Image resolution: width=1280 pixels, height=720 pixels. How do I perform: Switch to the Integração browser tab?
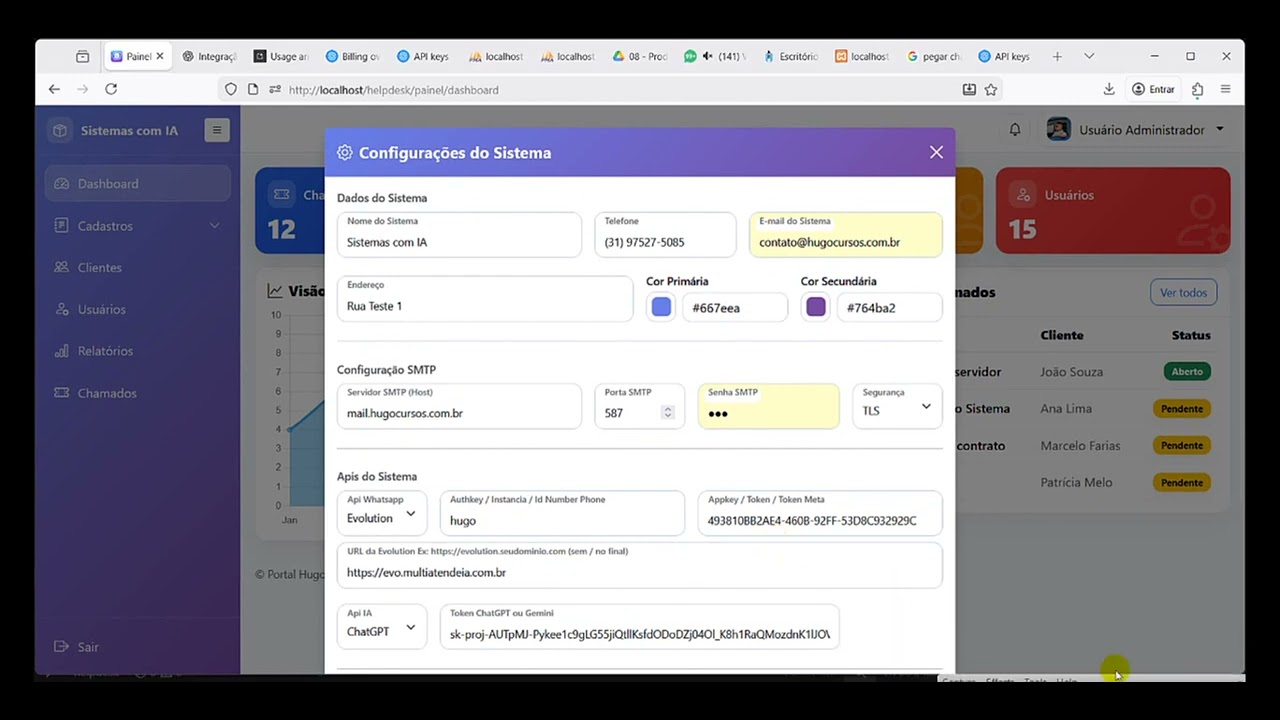210,57
